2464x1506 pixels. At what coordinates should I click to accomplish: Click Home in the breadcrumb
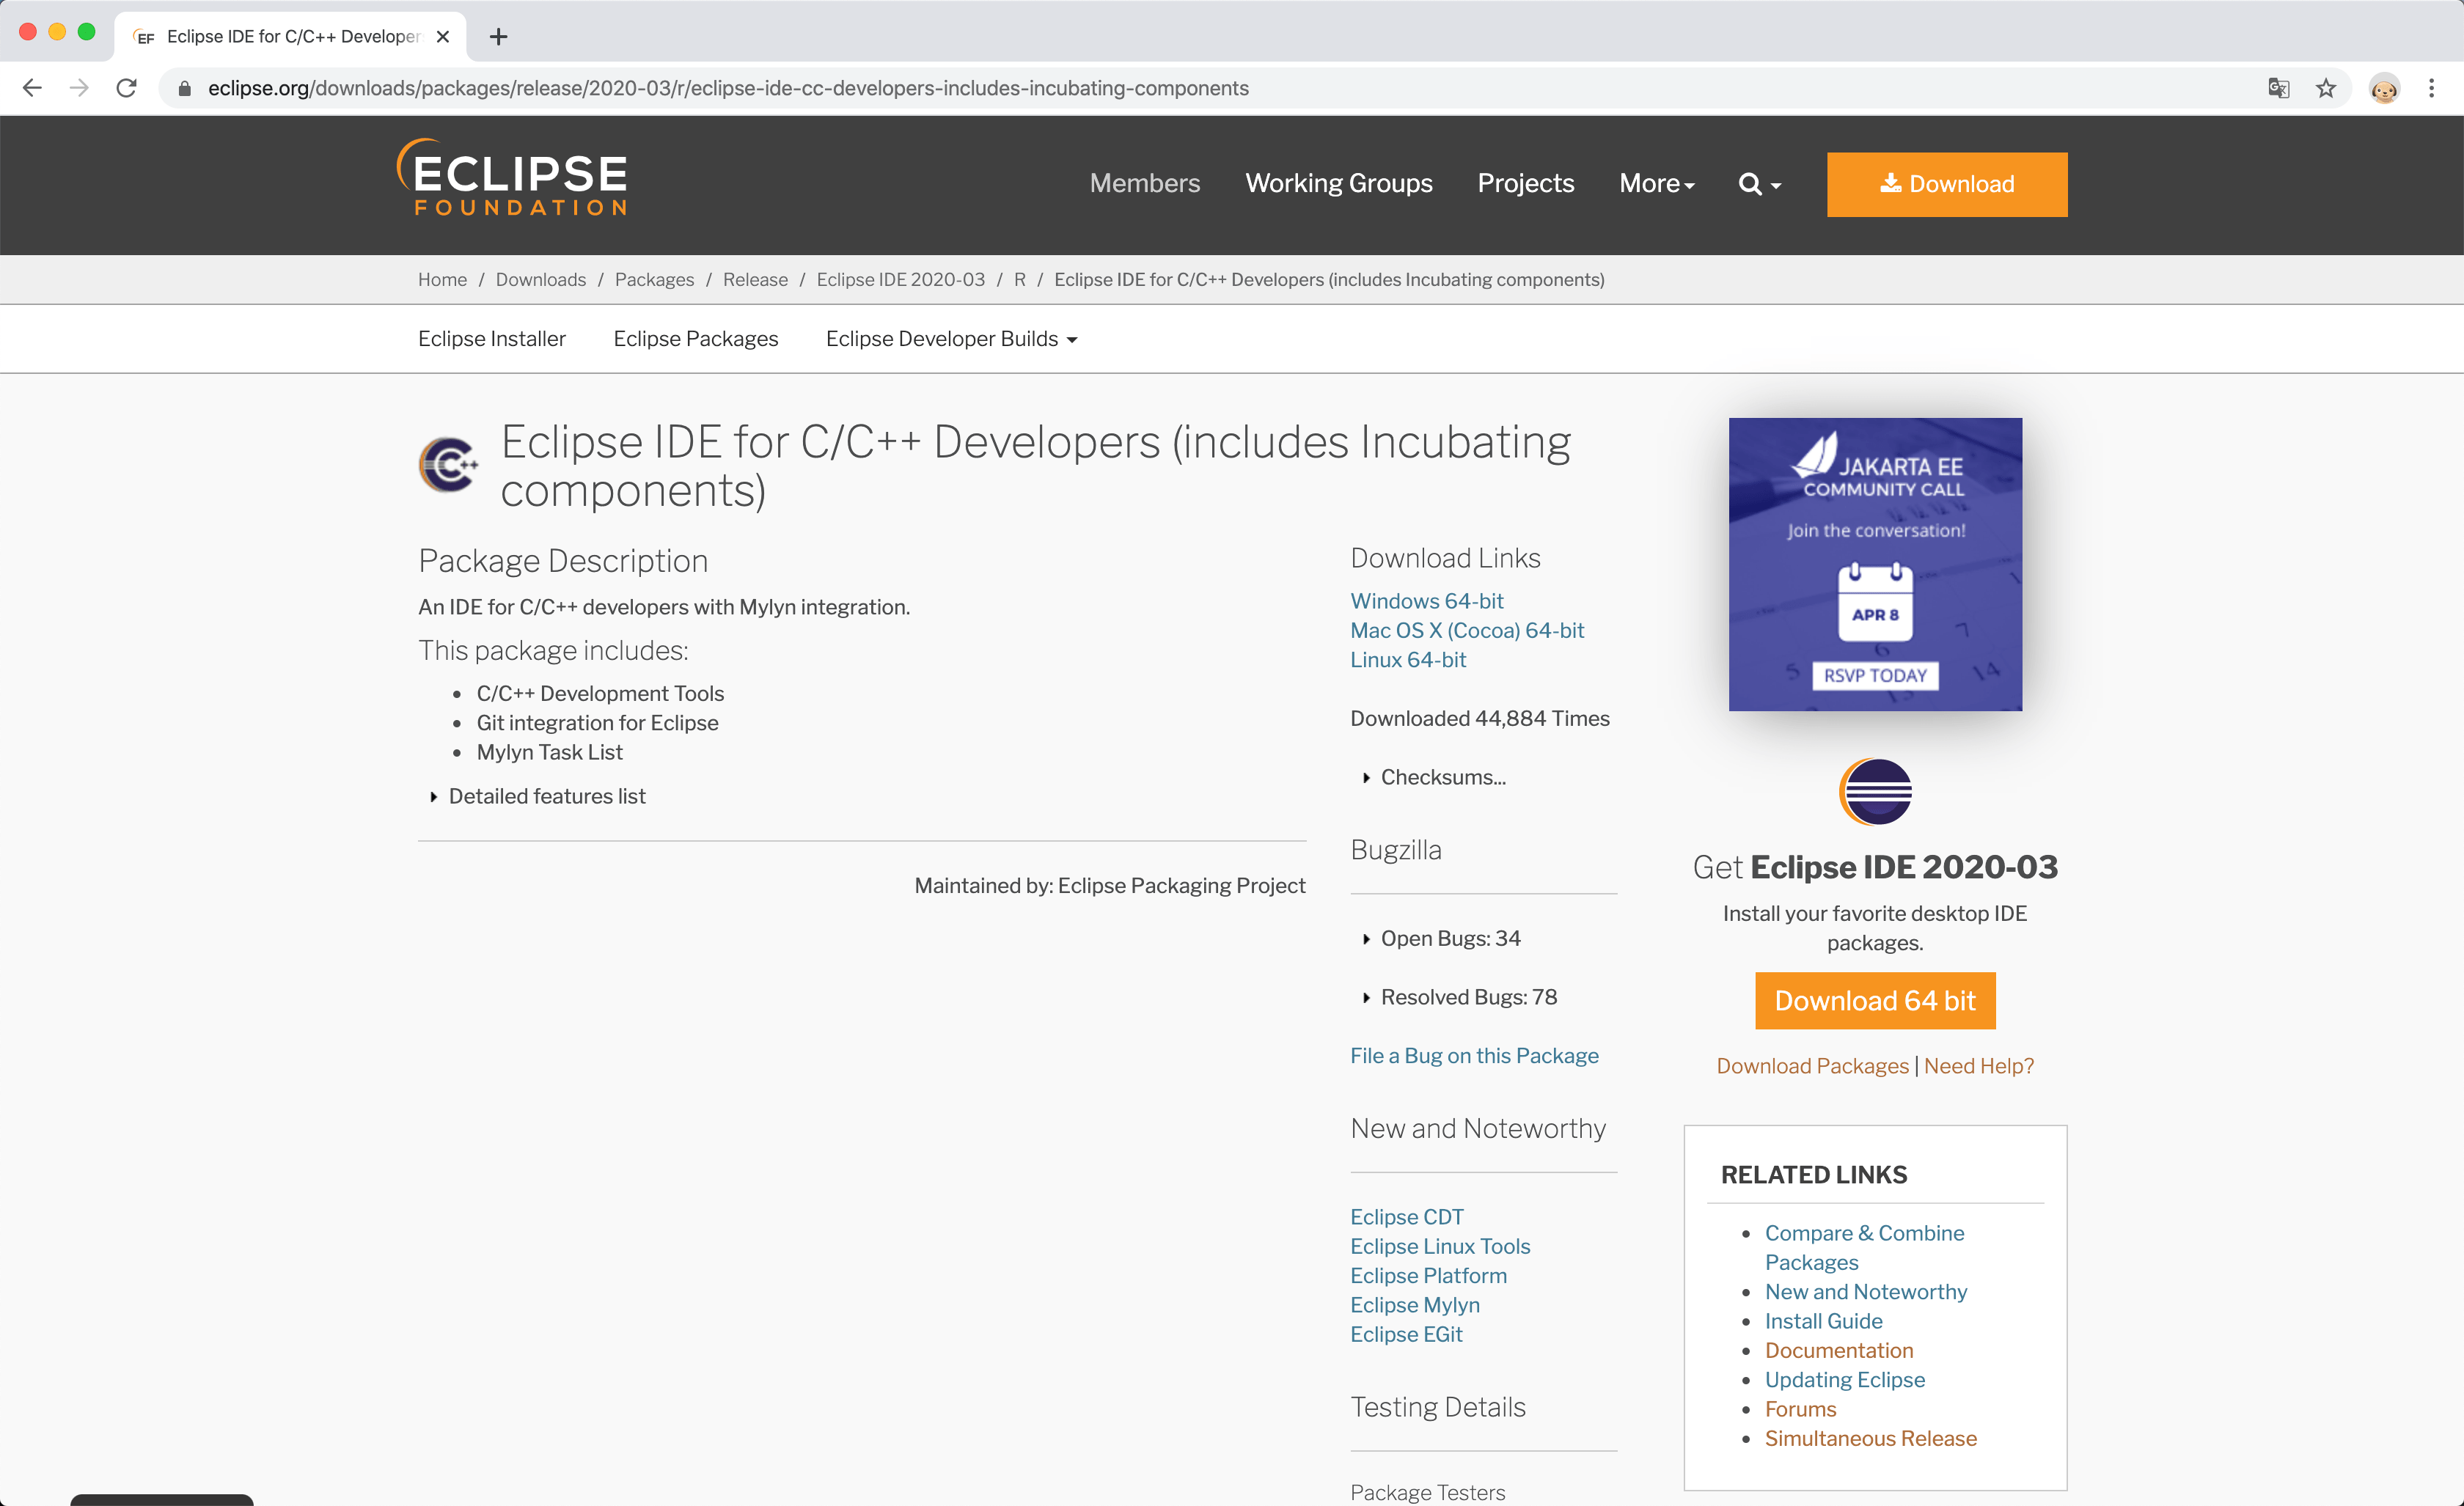442,279
